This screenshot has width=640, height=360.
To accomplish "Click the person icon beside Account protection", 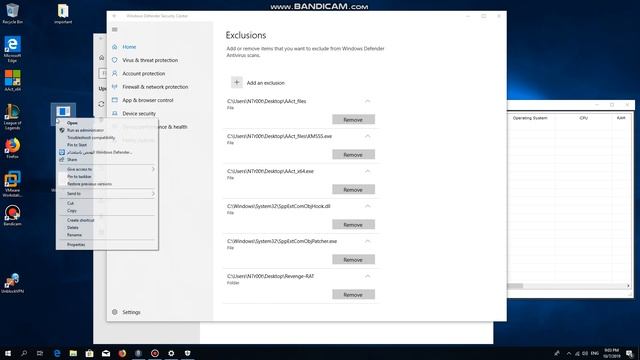I will click(115, 73).
